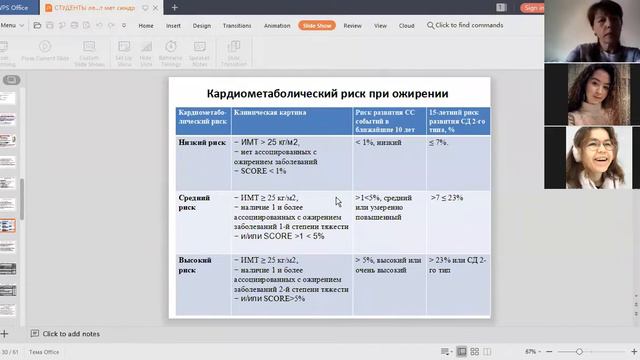This screenshot has width=640, height=360.
Task: Click the Save icon in quick toolbar
Action: pos(49,25)
